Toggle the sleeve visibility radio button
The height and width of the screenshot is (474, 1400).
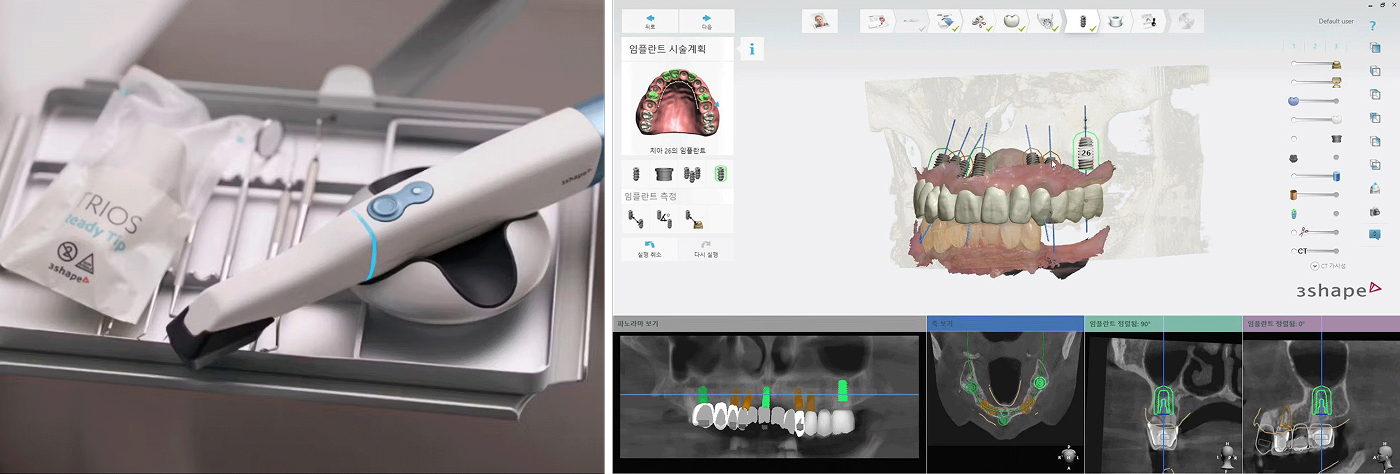coord(1295,139)
